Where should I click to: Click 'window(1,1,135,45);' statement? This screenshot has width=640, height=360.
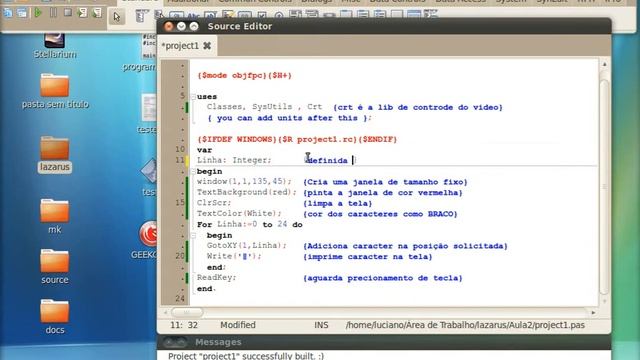[x=244, y=182]
